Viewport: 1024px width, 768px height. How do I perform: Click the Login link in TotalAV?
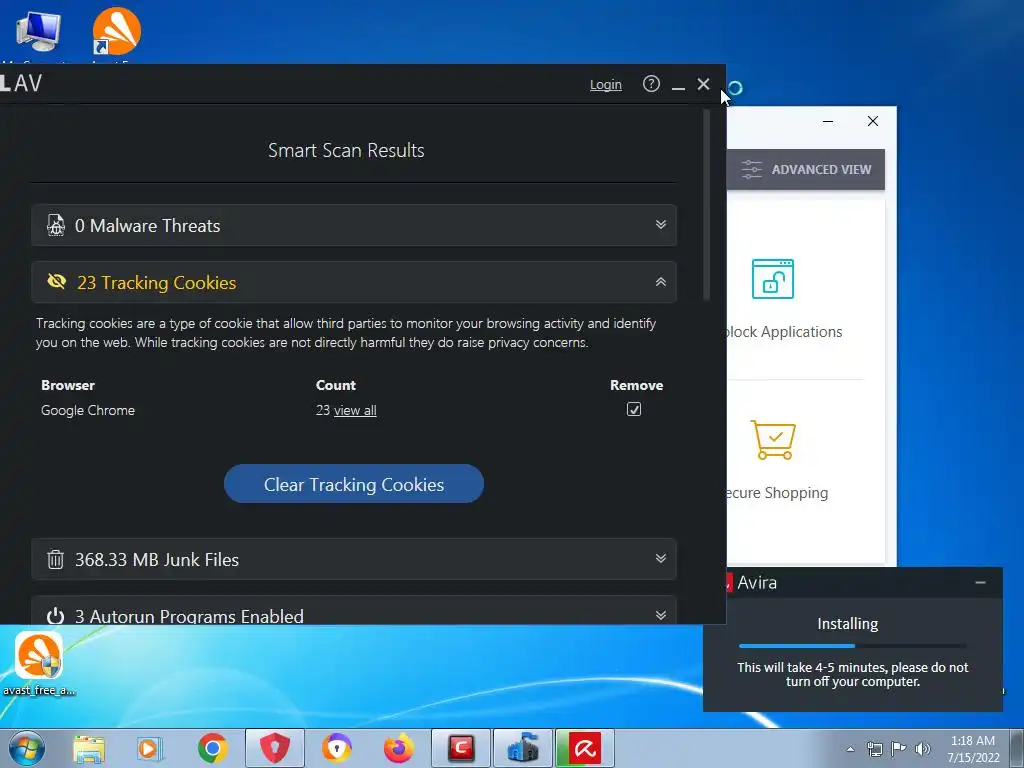[605, 85]
